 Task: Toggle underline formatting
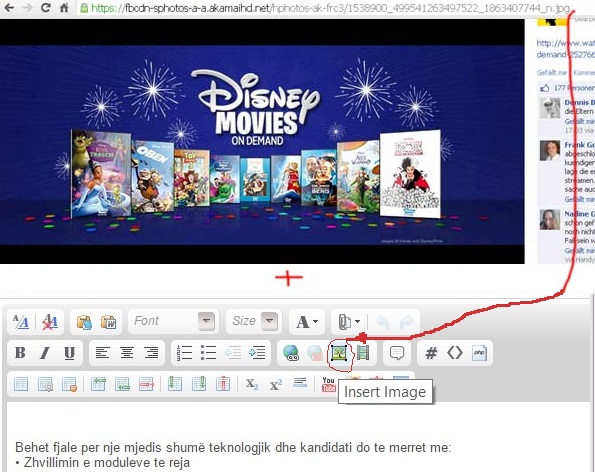click(69, 353)
